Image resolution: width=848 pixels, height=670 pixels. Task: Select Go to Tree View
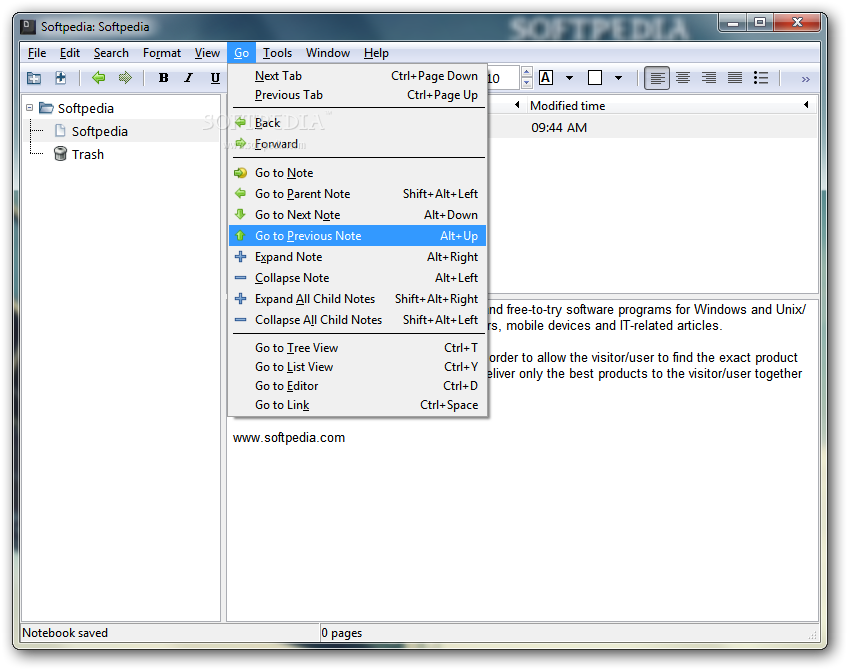coord(357,348)
